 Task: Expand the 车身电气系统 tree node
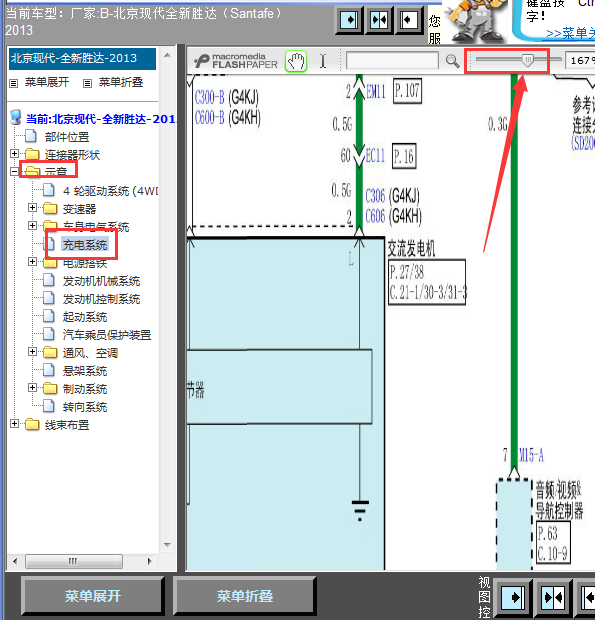[x=32, y=225]
